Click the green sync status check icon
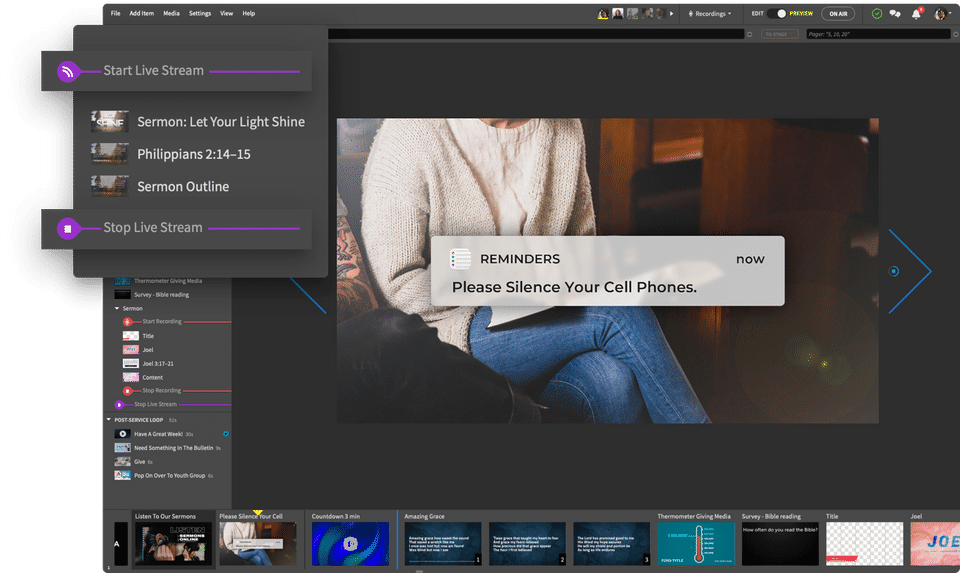The height and width of the screenshot is (573, 960). click(877, 13)
